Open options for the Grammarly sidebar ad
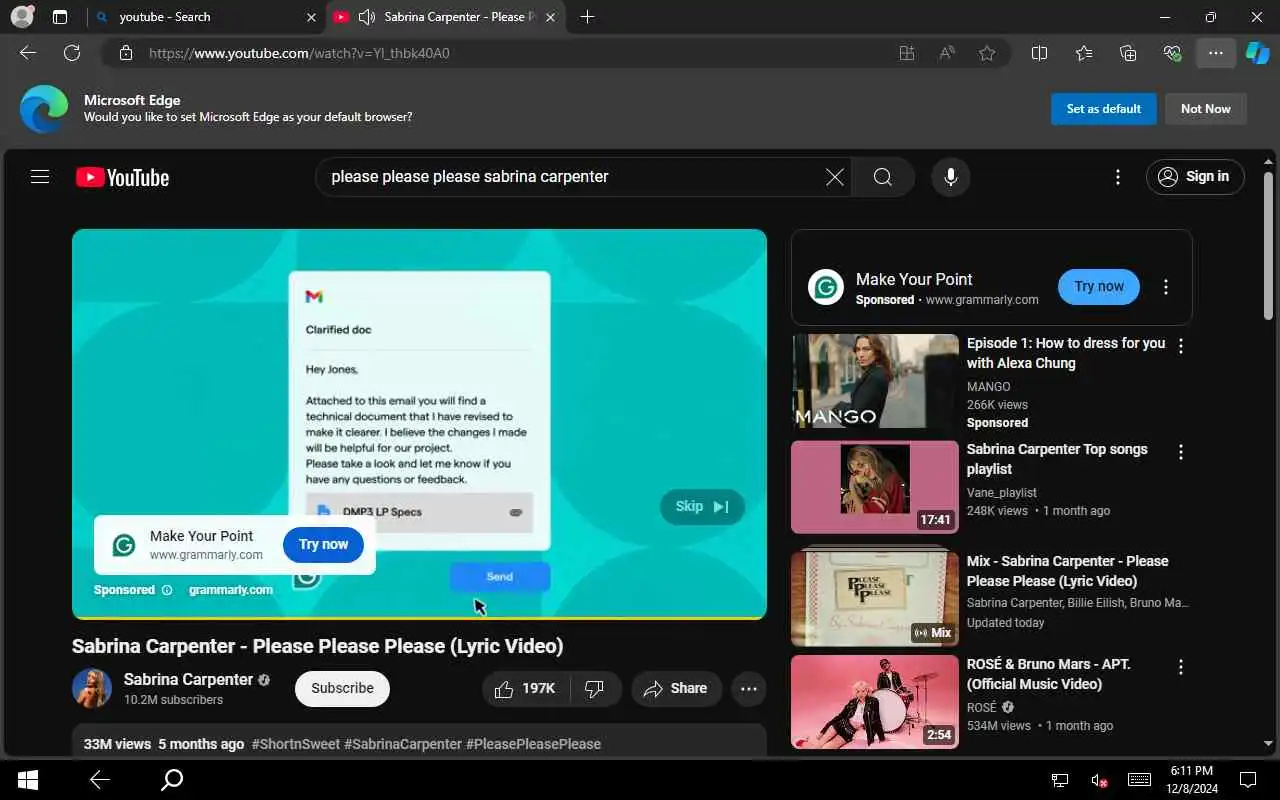The image size is (1280, 800). click(x=1165, y=287)
